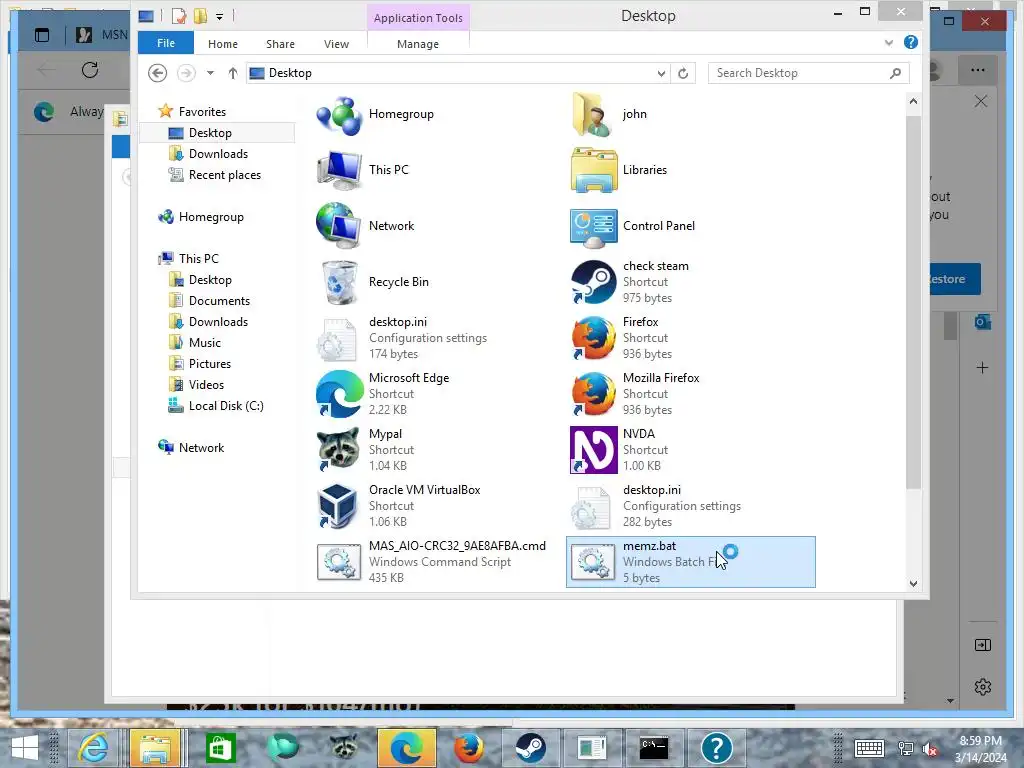Open the Homegroup item in file list

375,115
